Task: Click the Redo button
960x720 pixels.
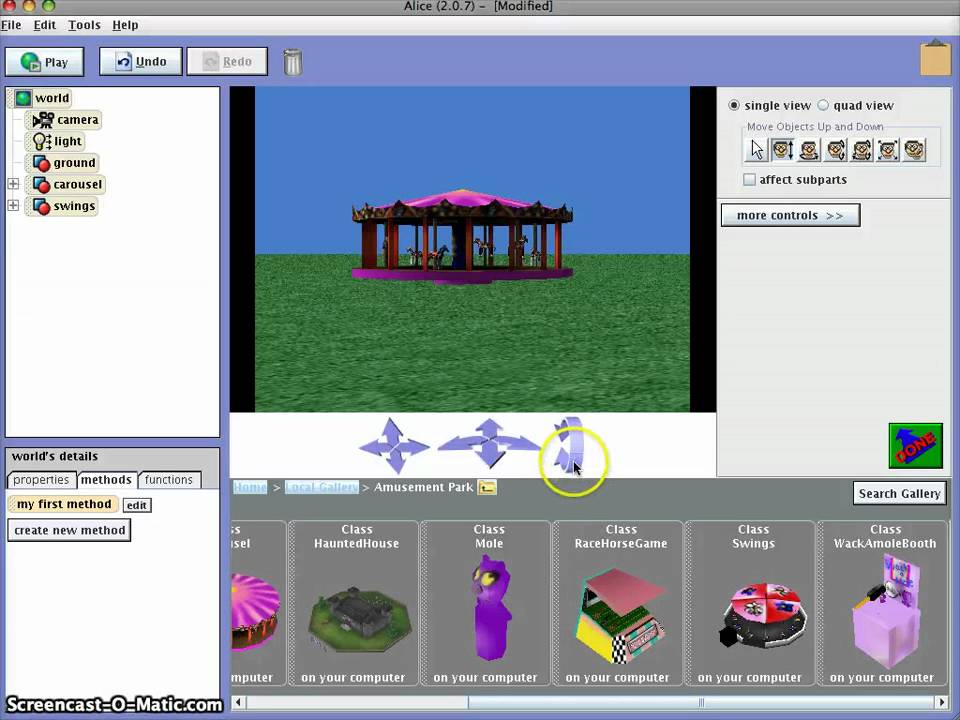Action: pos(227,62)
